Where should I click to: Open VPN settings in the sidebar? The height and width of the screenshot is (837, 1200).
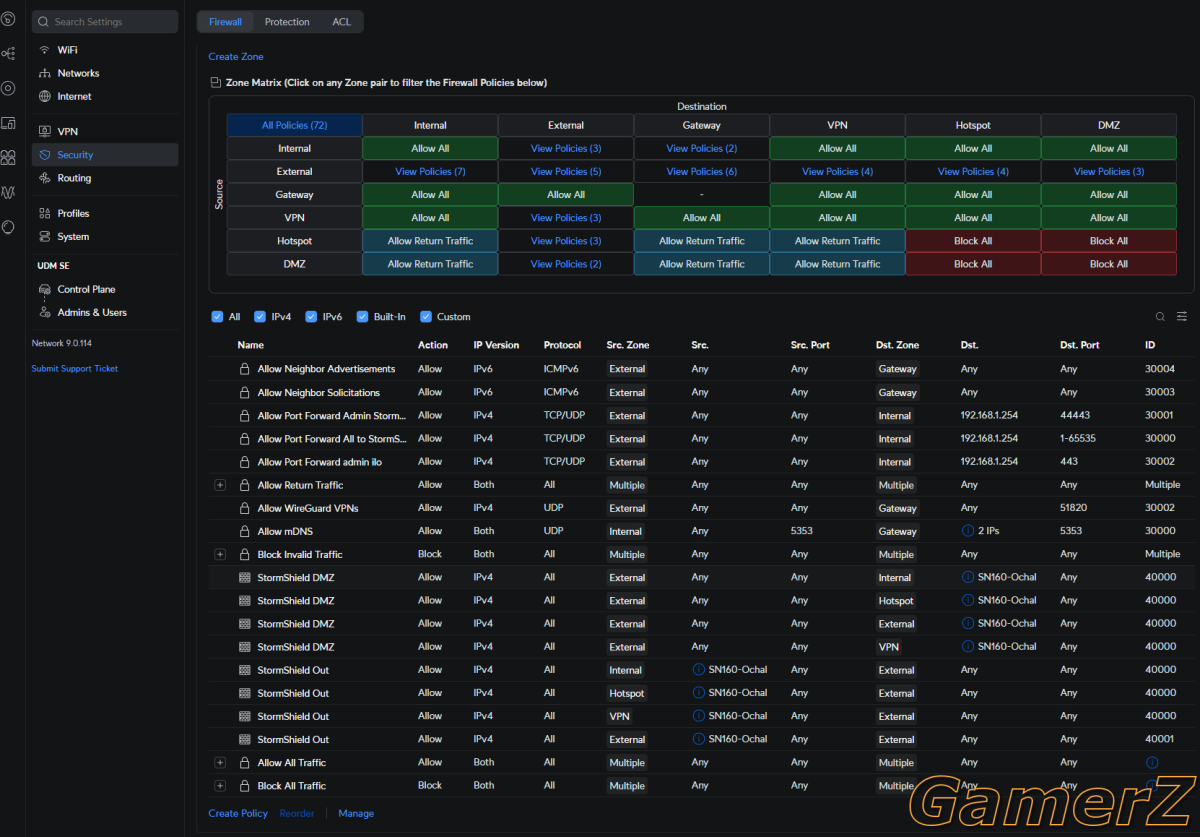[x=105, y=132]
